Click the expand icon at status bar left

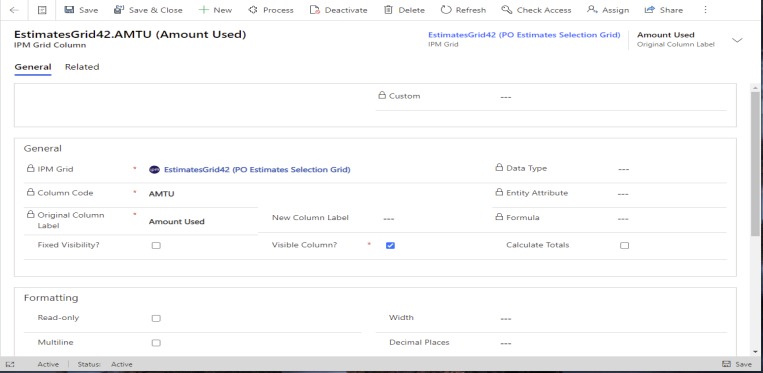10,364
